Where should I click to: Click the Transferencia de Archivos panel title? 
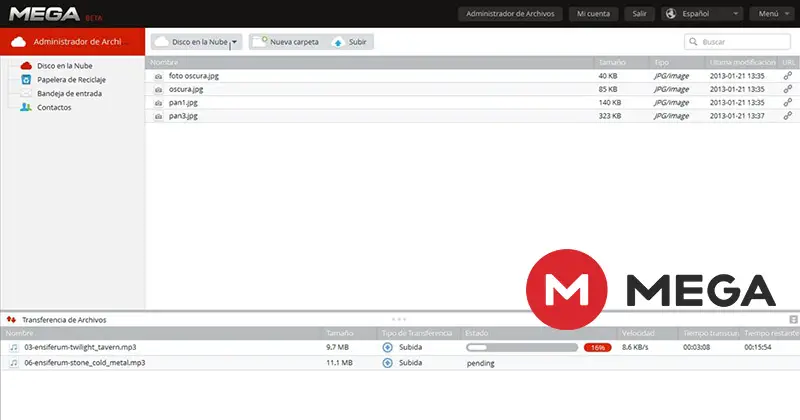pos(64,320)
